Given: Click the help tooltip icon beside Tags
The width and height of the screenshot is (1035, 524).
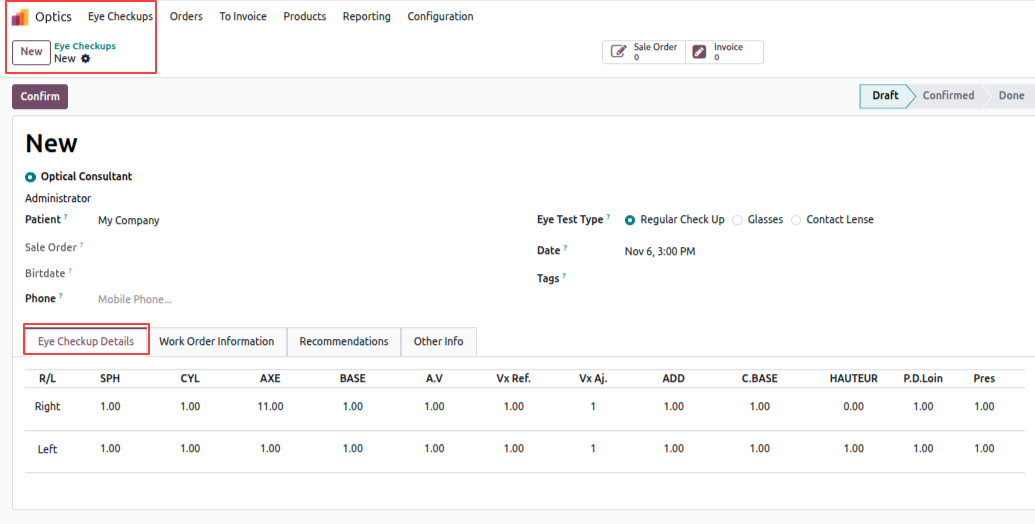Looking at the screenshot, I should 565,276.
